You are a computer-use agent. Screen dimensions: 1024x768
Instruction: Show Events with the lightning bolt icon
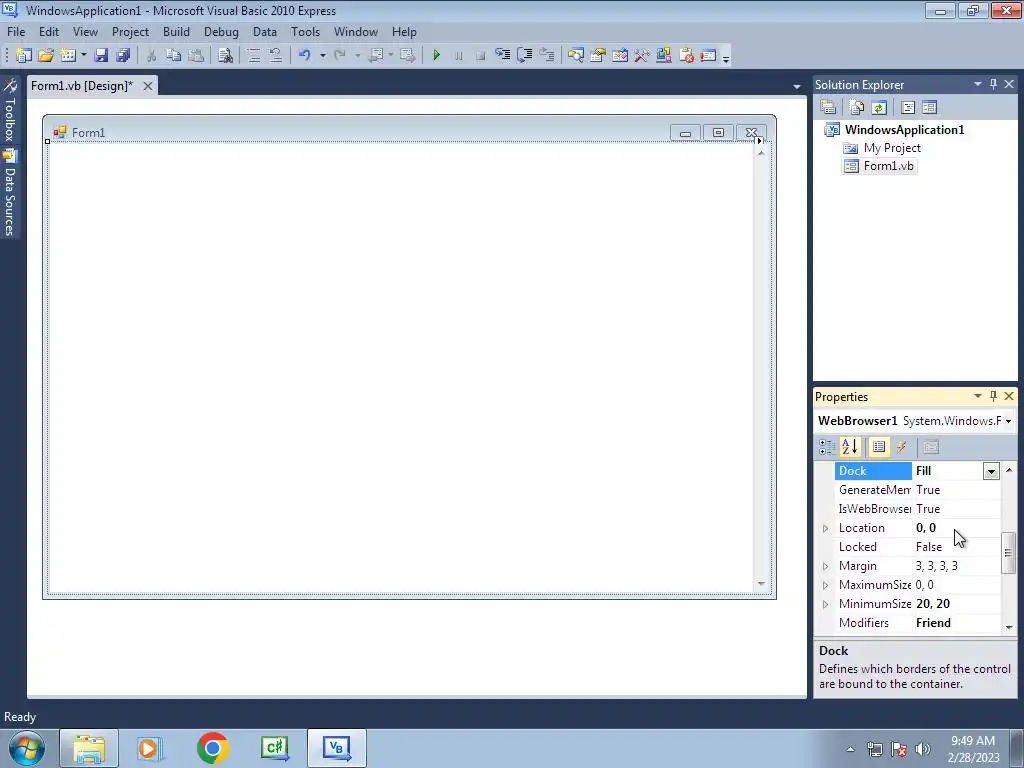coord(902,447)
